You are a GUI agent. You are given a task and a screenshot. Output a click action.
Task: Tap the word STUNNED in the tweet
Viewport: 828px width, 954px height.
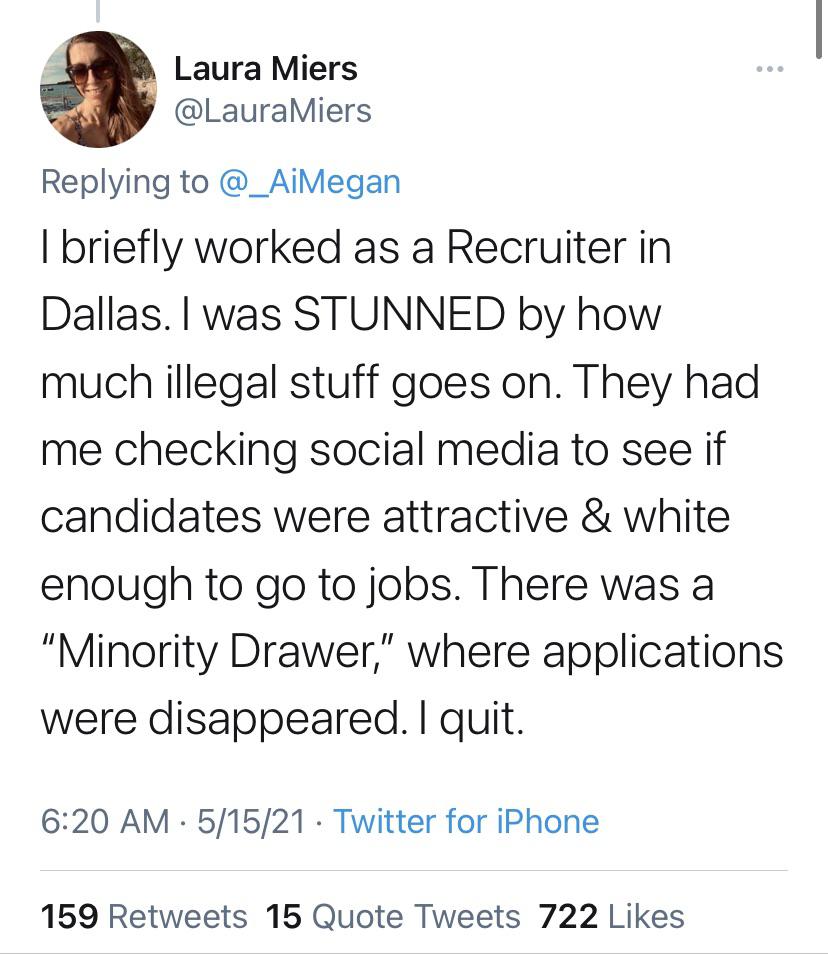coord(399,315)
